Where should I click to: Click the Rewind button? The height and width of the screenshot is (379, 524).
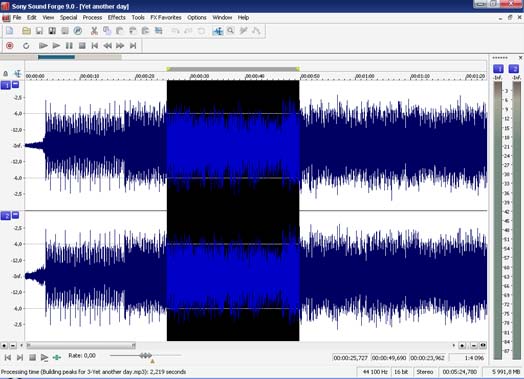107,46
